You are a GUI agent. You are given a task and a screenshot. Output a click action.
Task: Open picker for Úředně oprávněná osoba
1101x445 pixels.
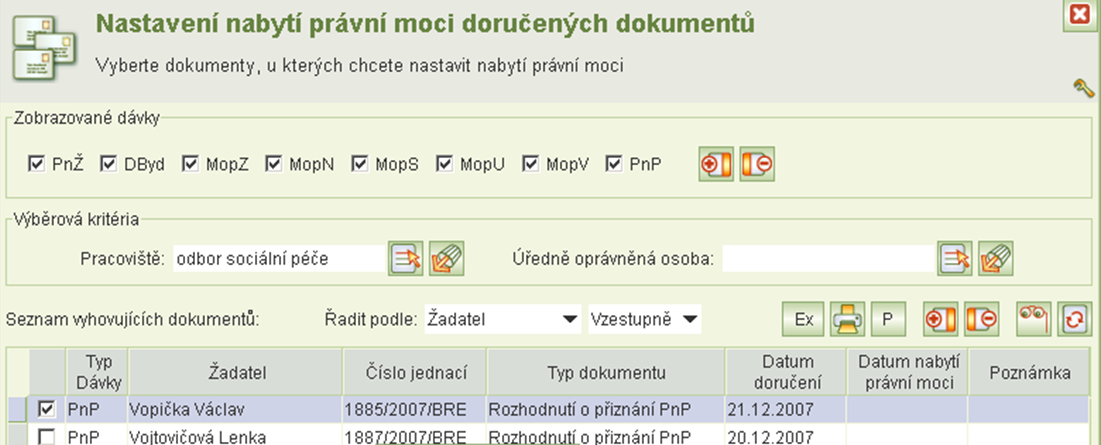[x=954, y=258]
